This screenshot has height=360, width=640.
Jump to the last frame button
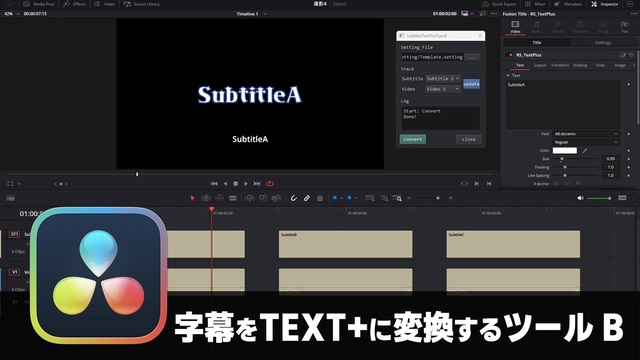pyautogui.click(x=257, y=184)
